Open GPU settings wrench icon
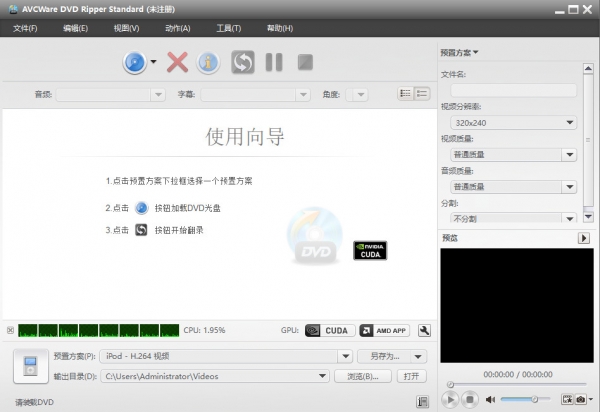This screenshot has height=412, width=600. tap(424, 331)
